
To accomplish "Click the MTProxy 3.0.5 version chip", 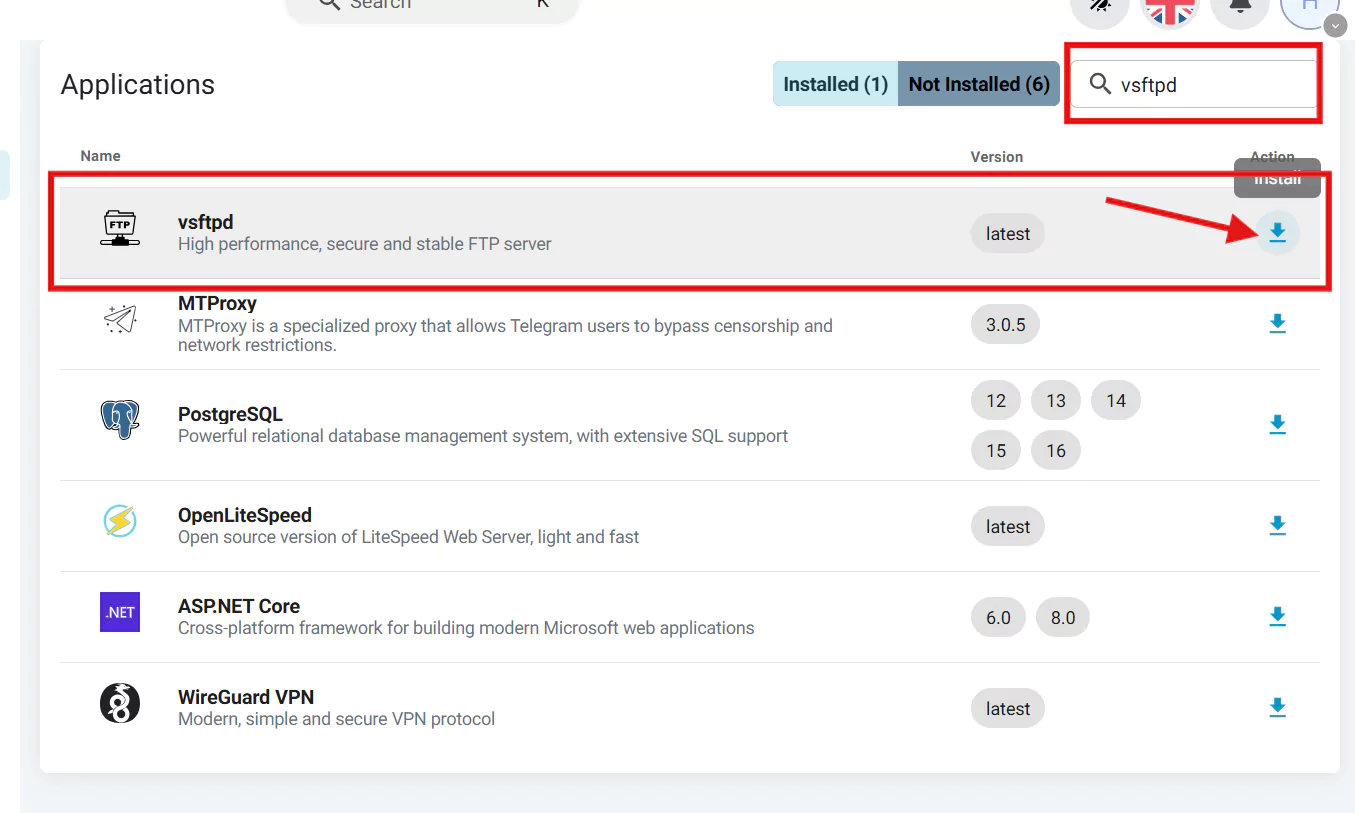I will pos(1005,325).
